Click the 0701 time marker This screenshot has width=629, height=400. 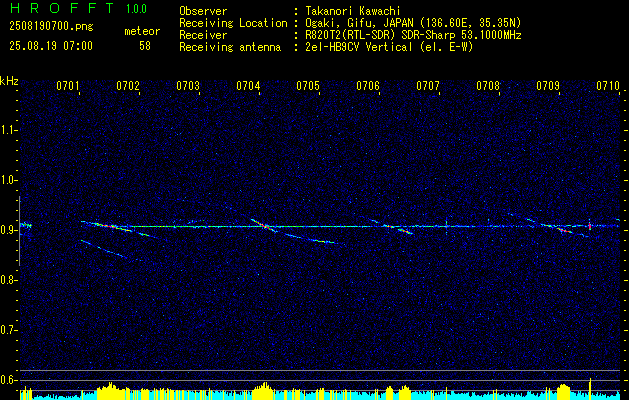pos(68,85)
